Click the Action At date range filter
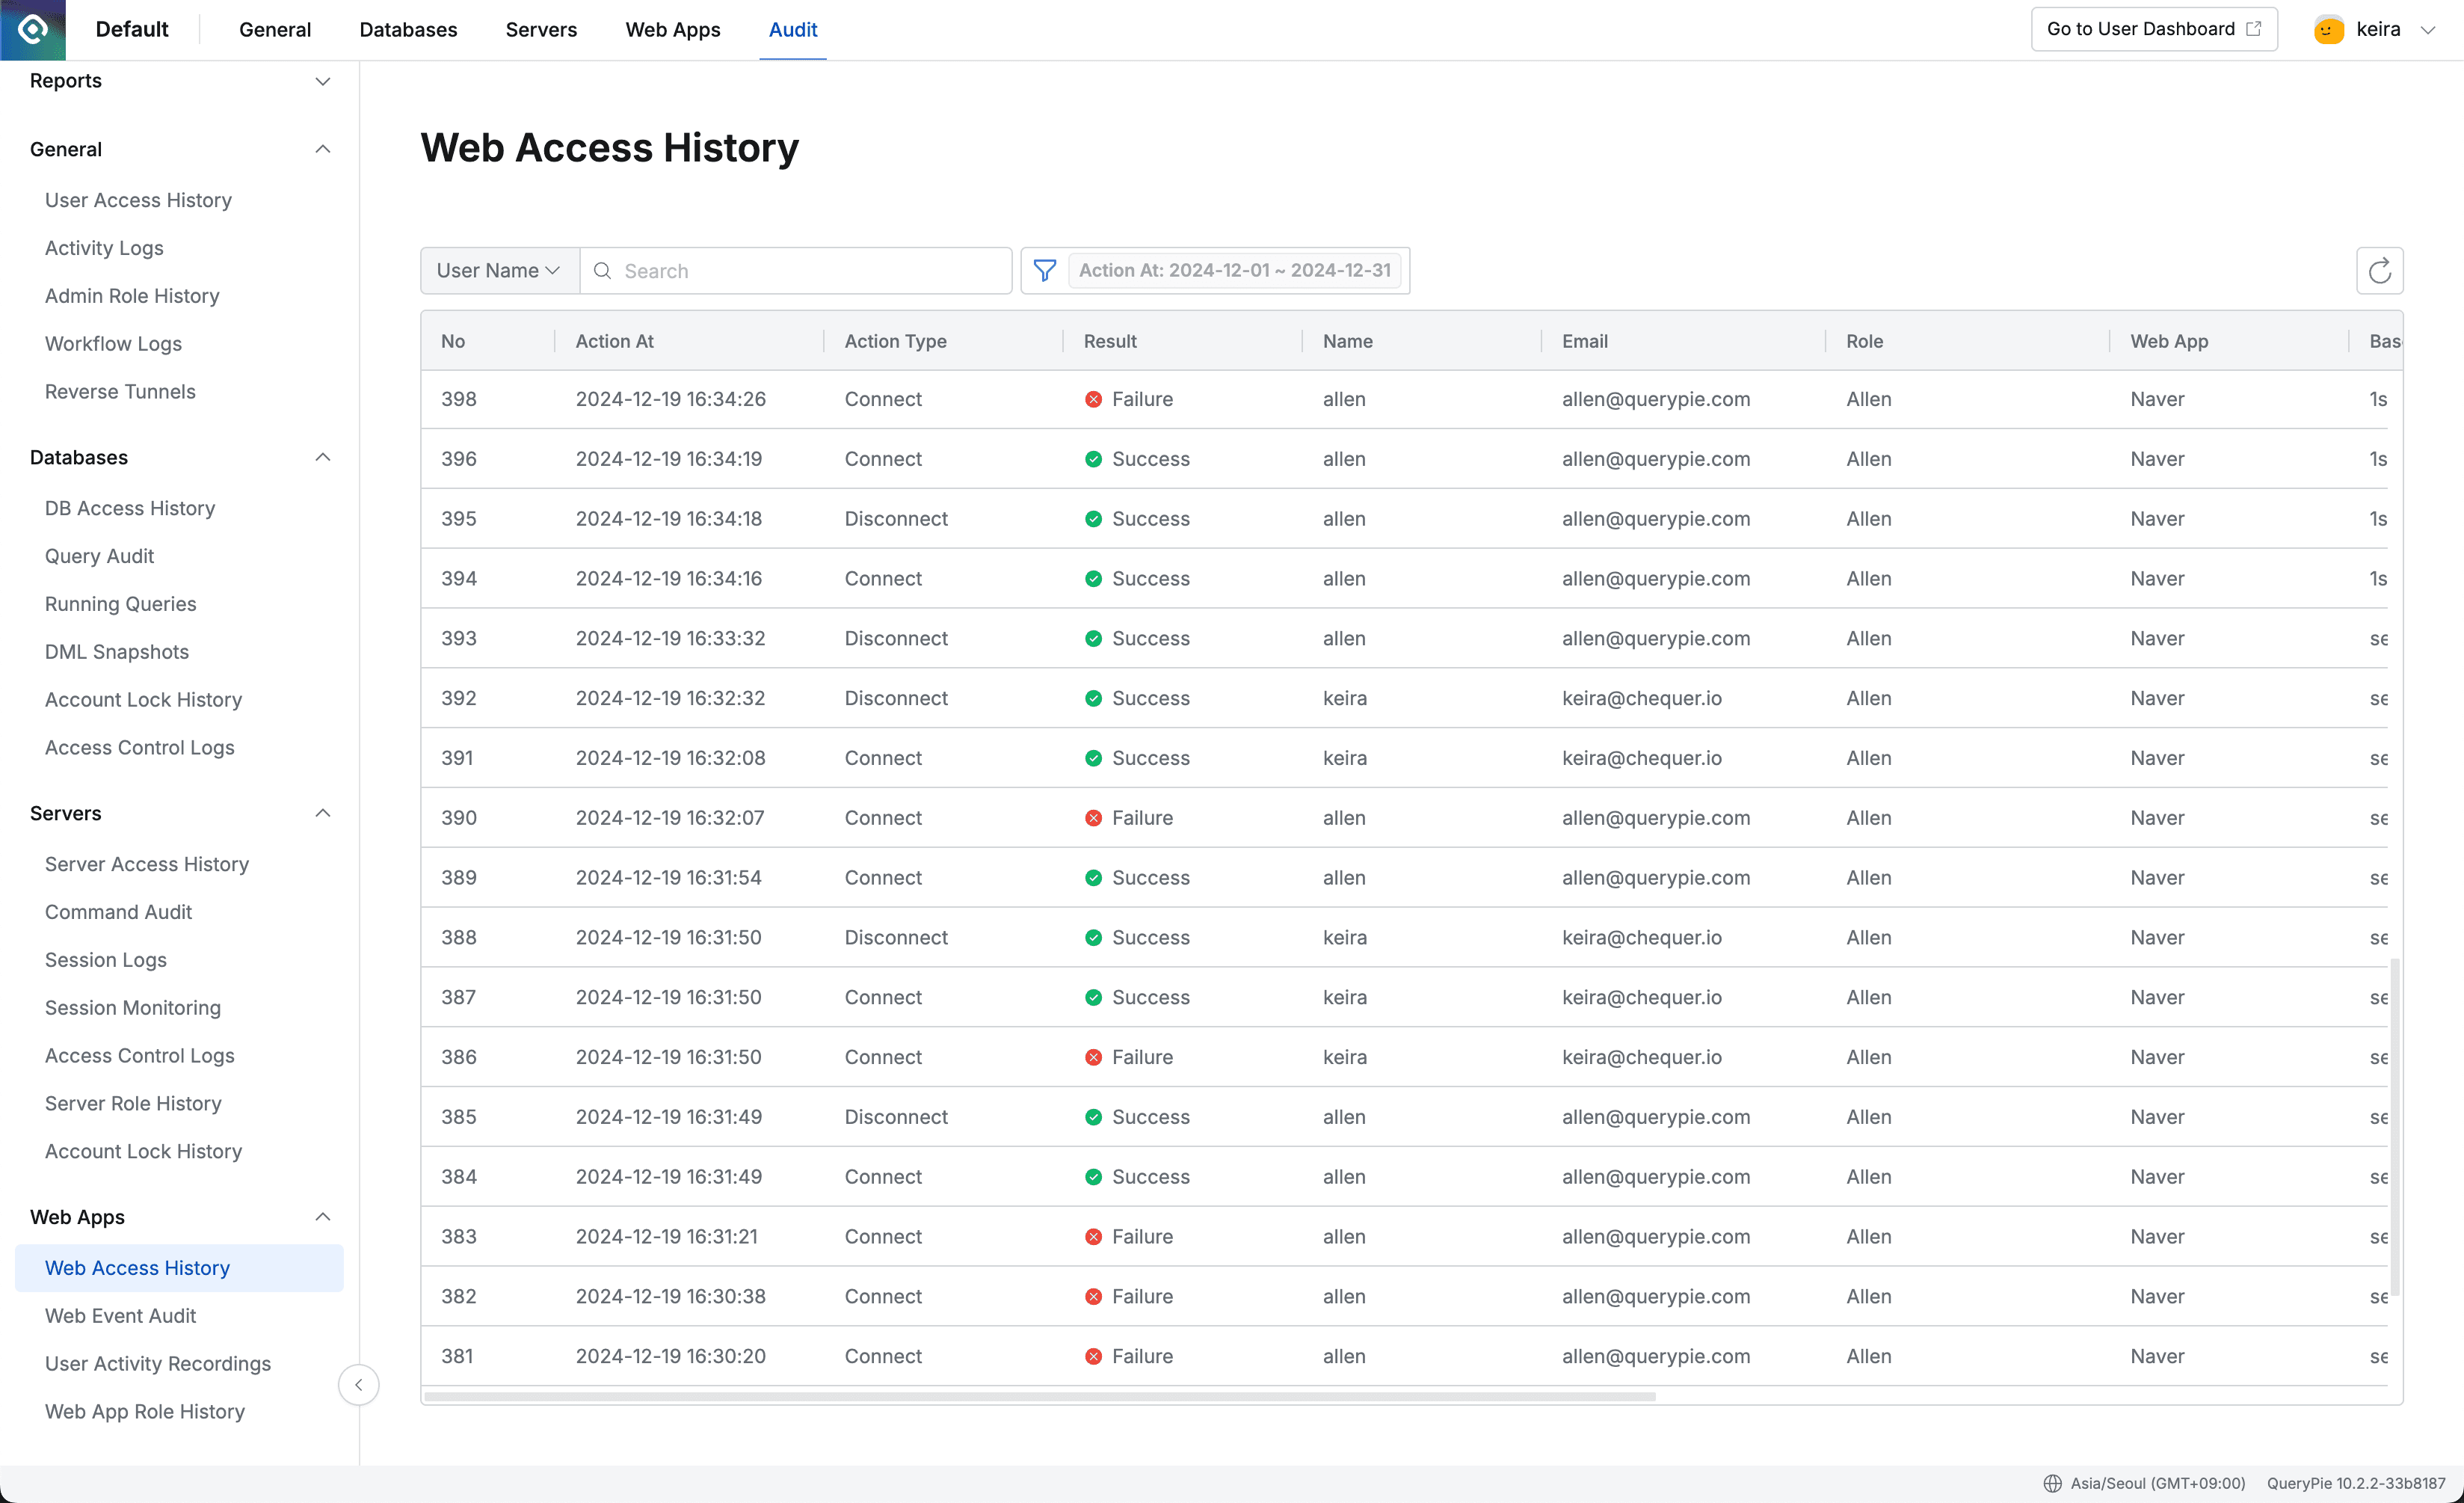Screen dimensions: 2464x1503 pos(1235,270)
